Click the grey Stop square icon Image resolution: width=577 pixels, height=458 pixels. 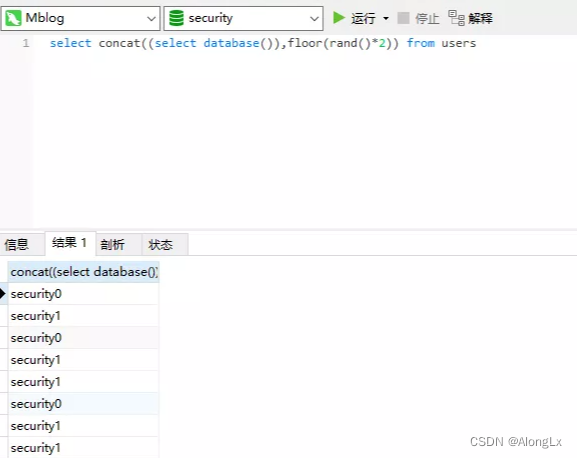coord(403,18)
